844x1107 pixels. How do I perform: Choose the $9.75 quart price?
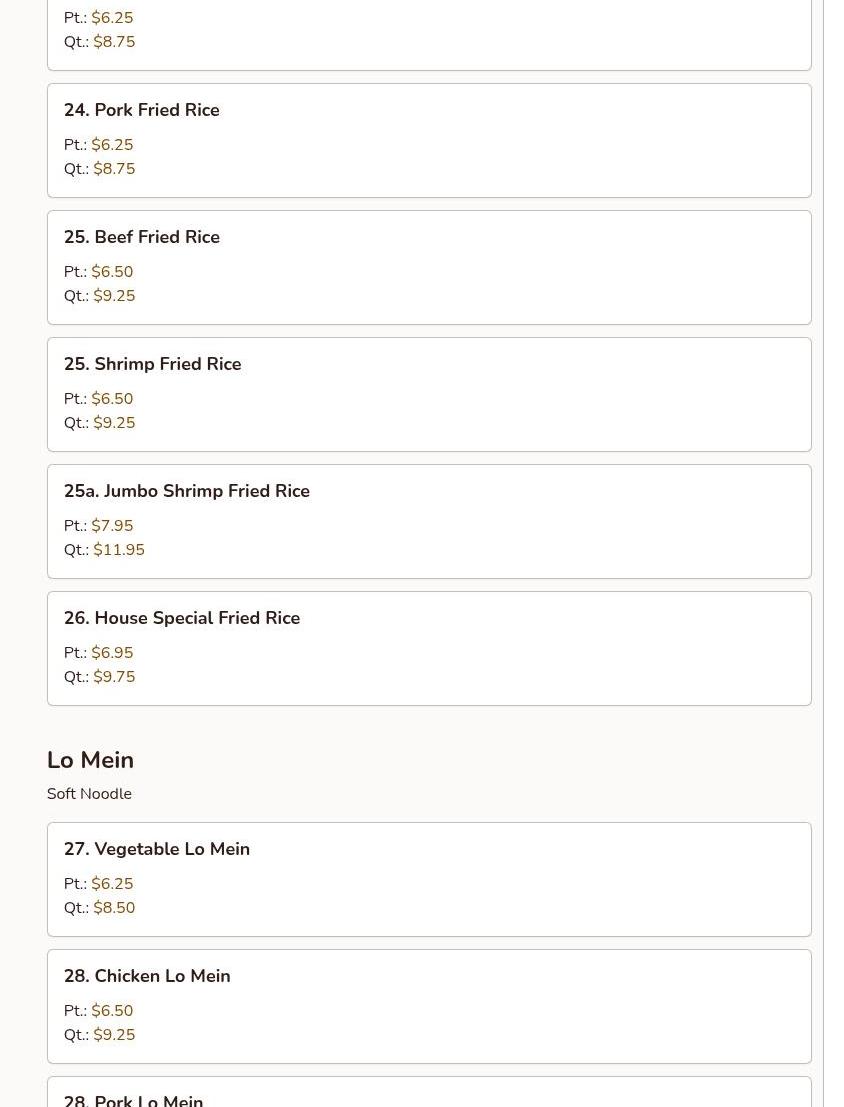[114, 677]
